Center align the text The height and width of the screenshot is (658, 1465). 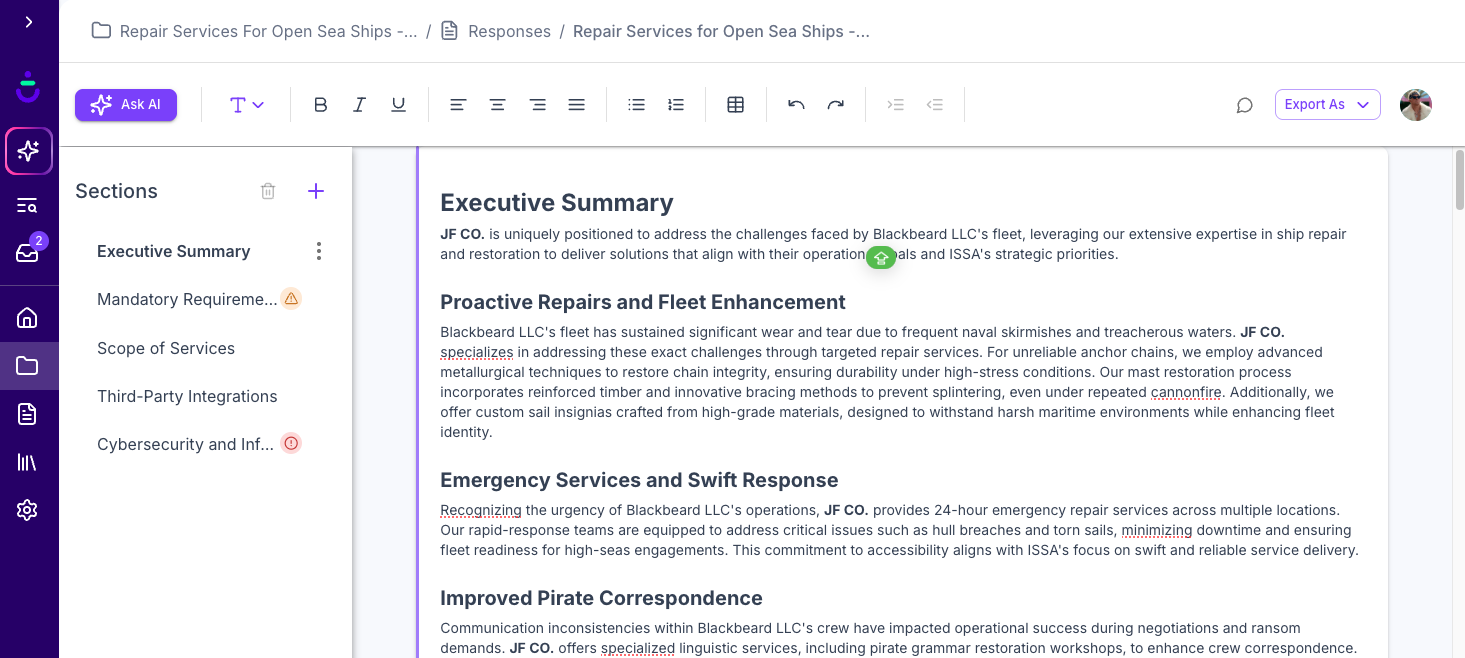497,105
